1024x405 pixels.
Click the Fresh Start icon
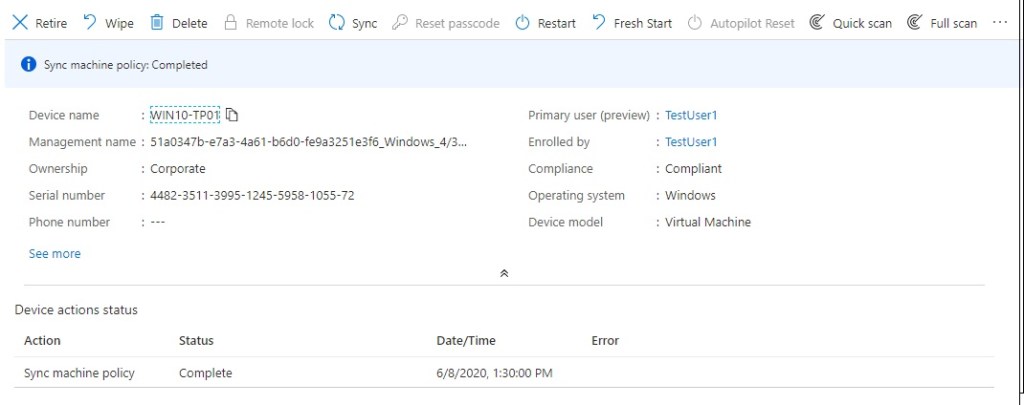pos(599,23)
